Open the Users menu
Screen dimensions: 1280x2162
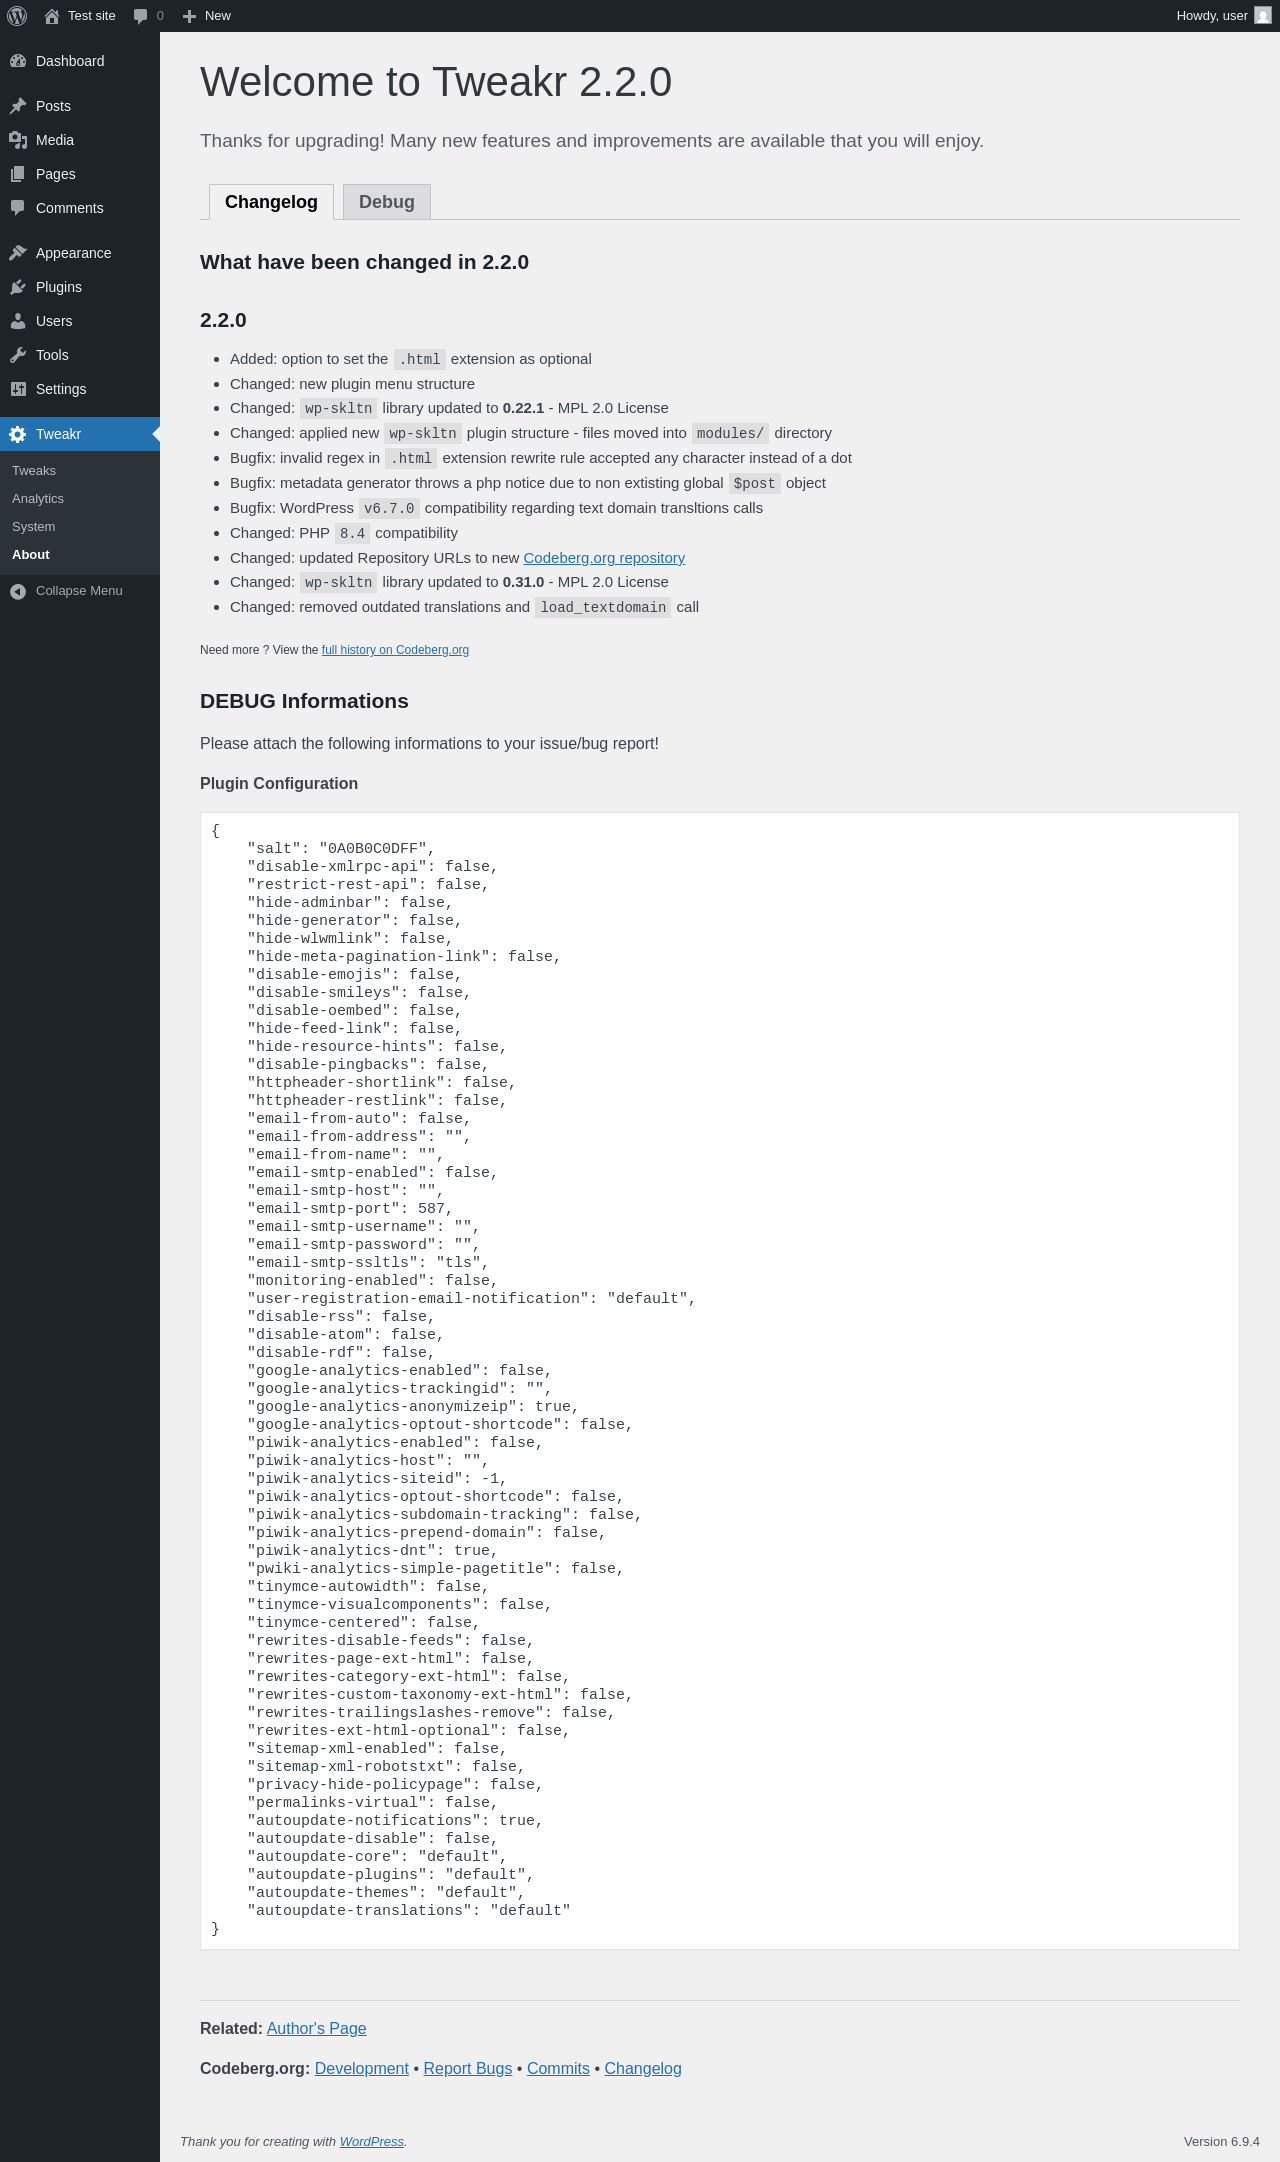tap(54, 321)
